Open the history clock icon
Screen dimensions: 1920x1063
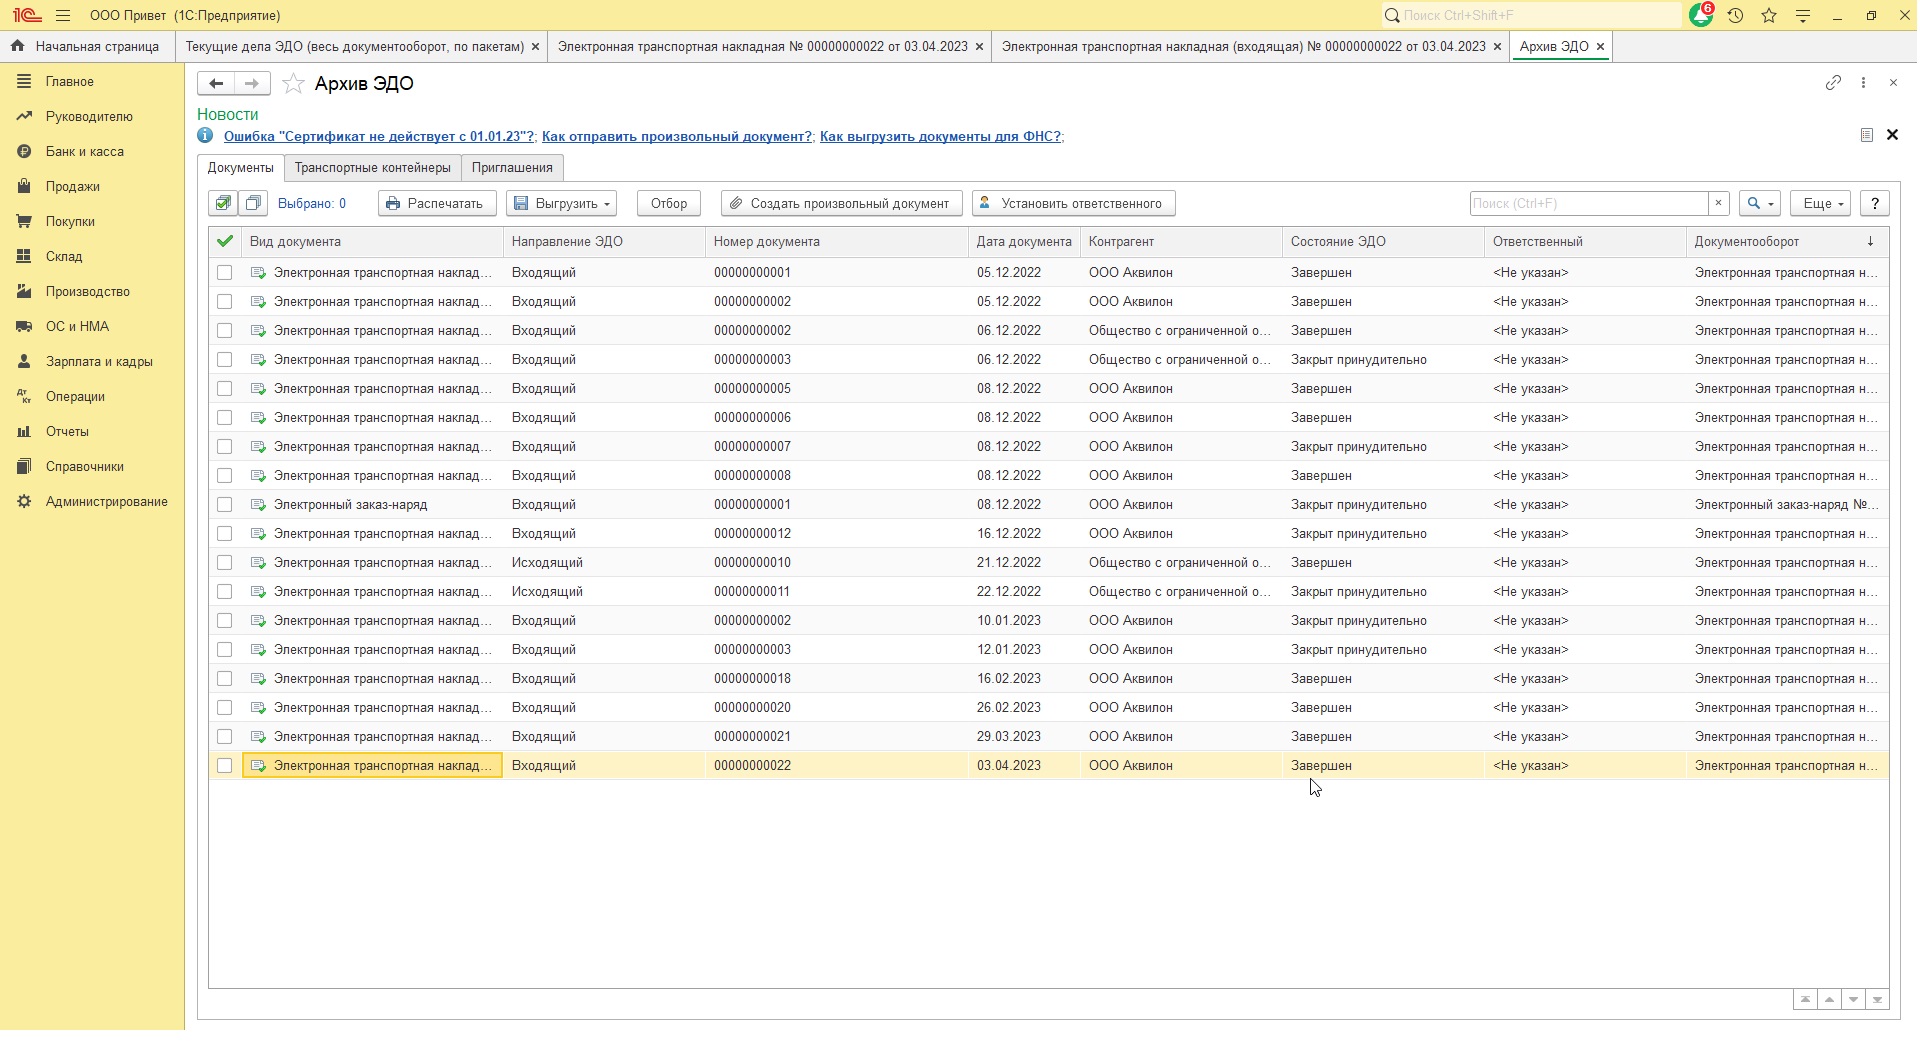pos(1736,15)
